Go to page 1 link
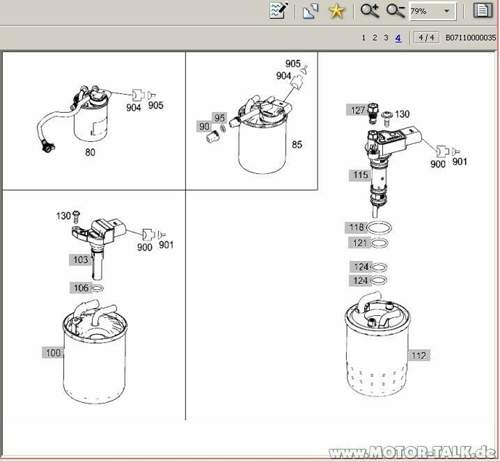This screenshot has height=462, width=500. point(364,38)
